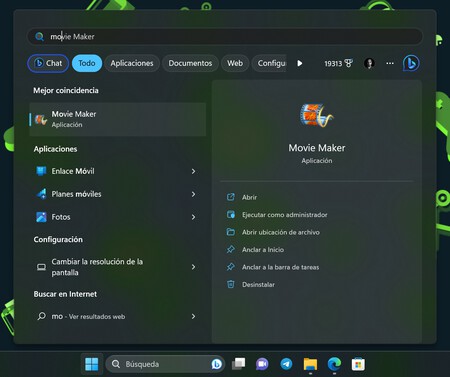Click the Bing Chat icon in the search header
This screenshot has width=450, height=377.
[411, 63]
